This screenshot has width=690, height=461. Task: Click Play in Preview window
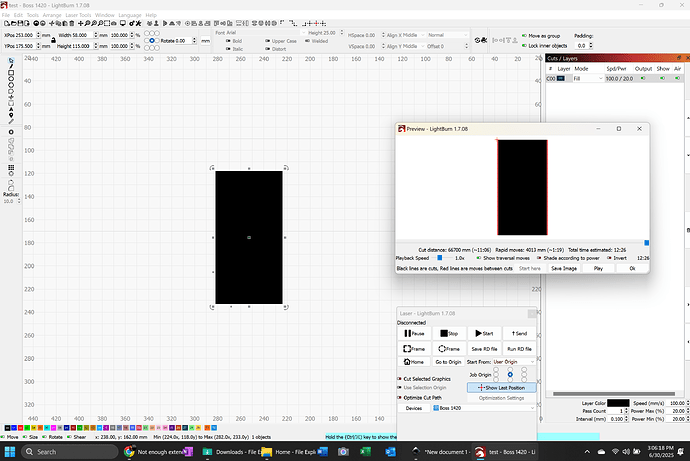598,268
